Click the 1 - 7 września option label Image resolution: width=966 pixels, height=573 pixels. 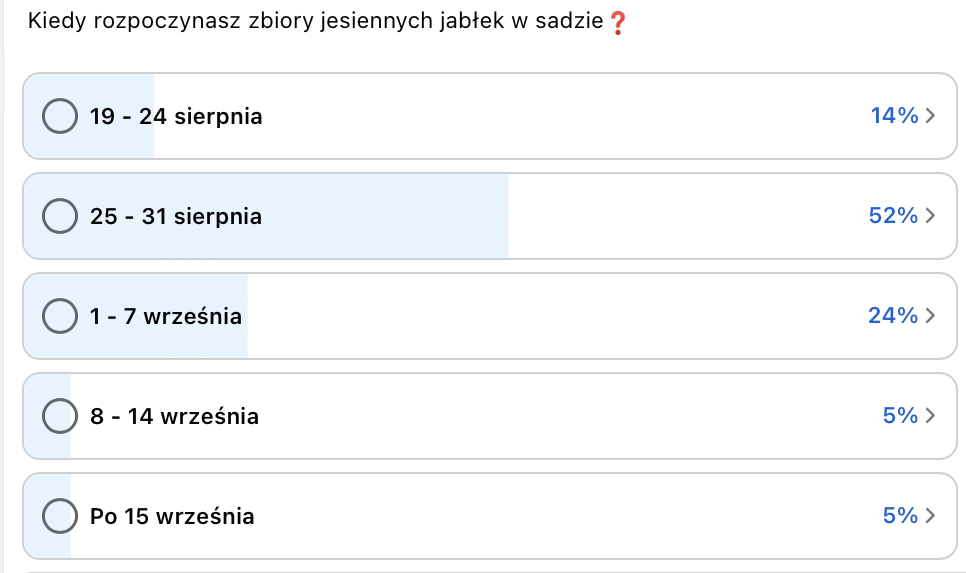[166, 316]
